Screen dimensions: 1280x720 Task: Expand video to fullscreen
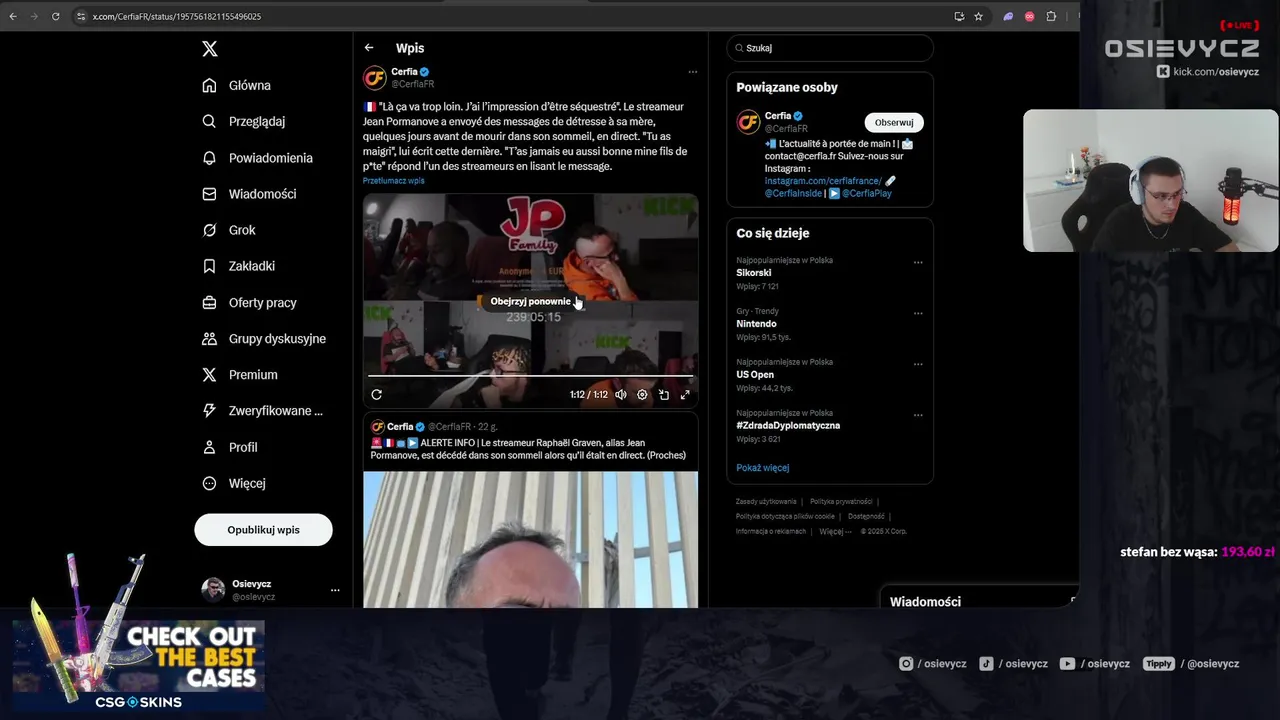(x=685, y=395)
